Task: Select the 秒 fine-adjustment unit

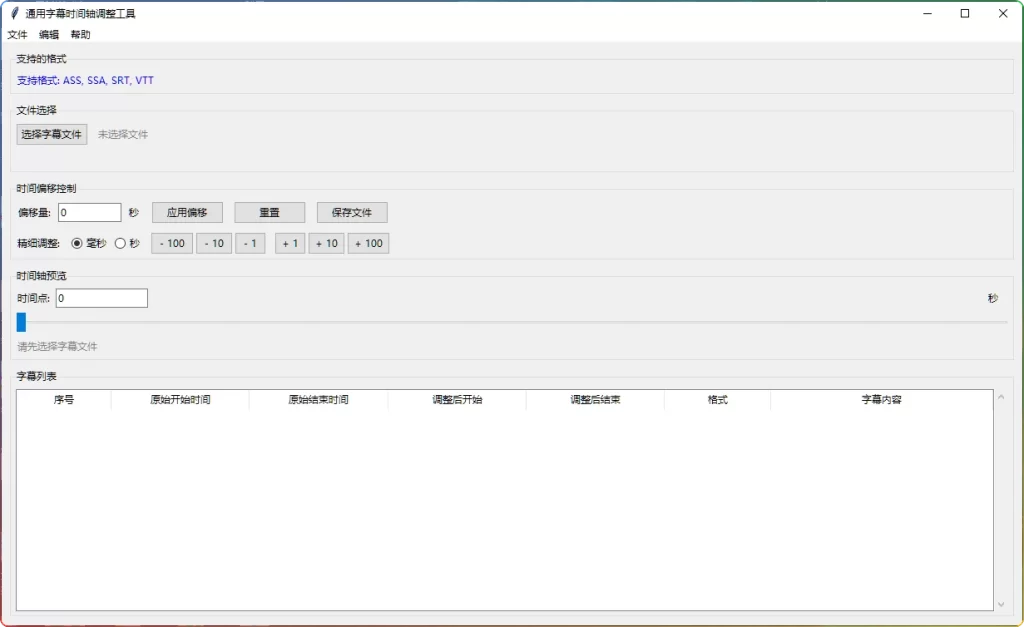Action: (120, 243)
